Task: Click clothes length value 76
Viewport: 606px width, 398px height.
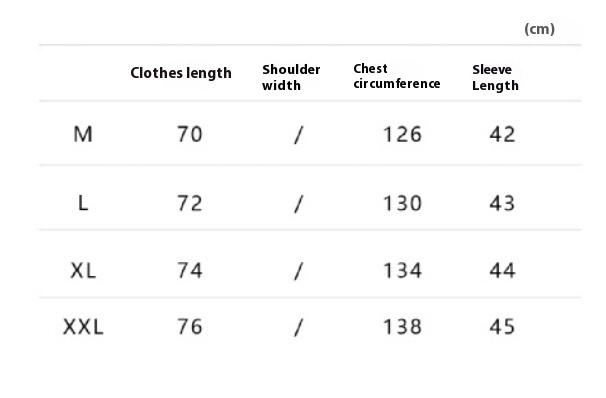Action: 190,327
